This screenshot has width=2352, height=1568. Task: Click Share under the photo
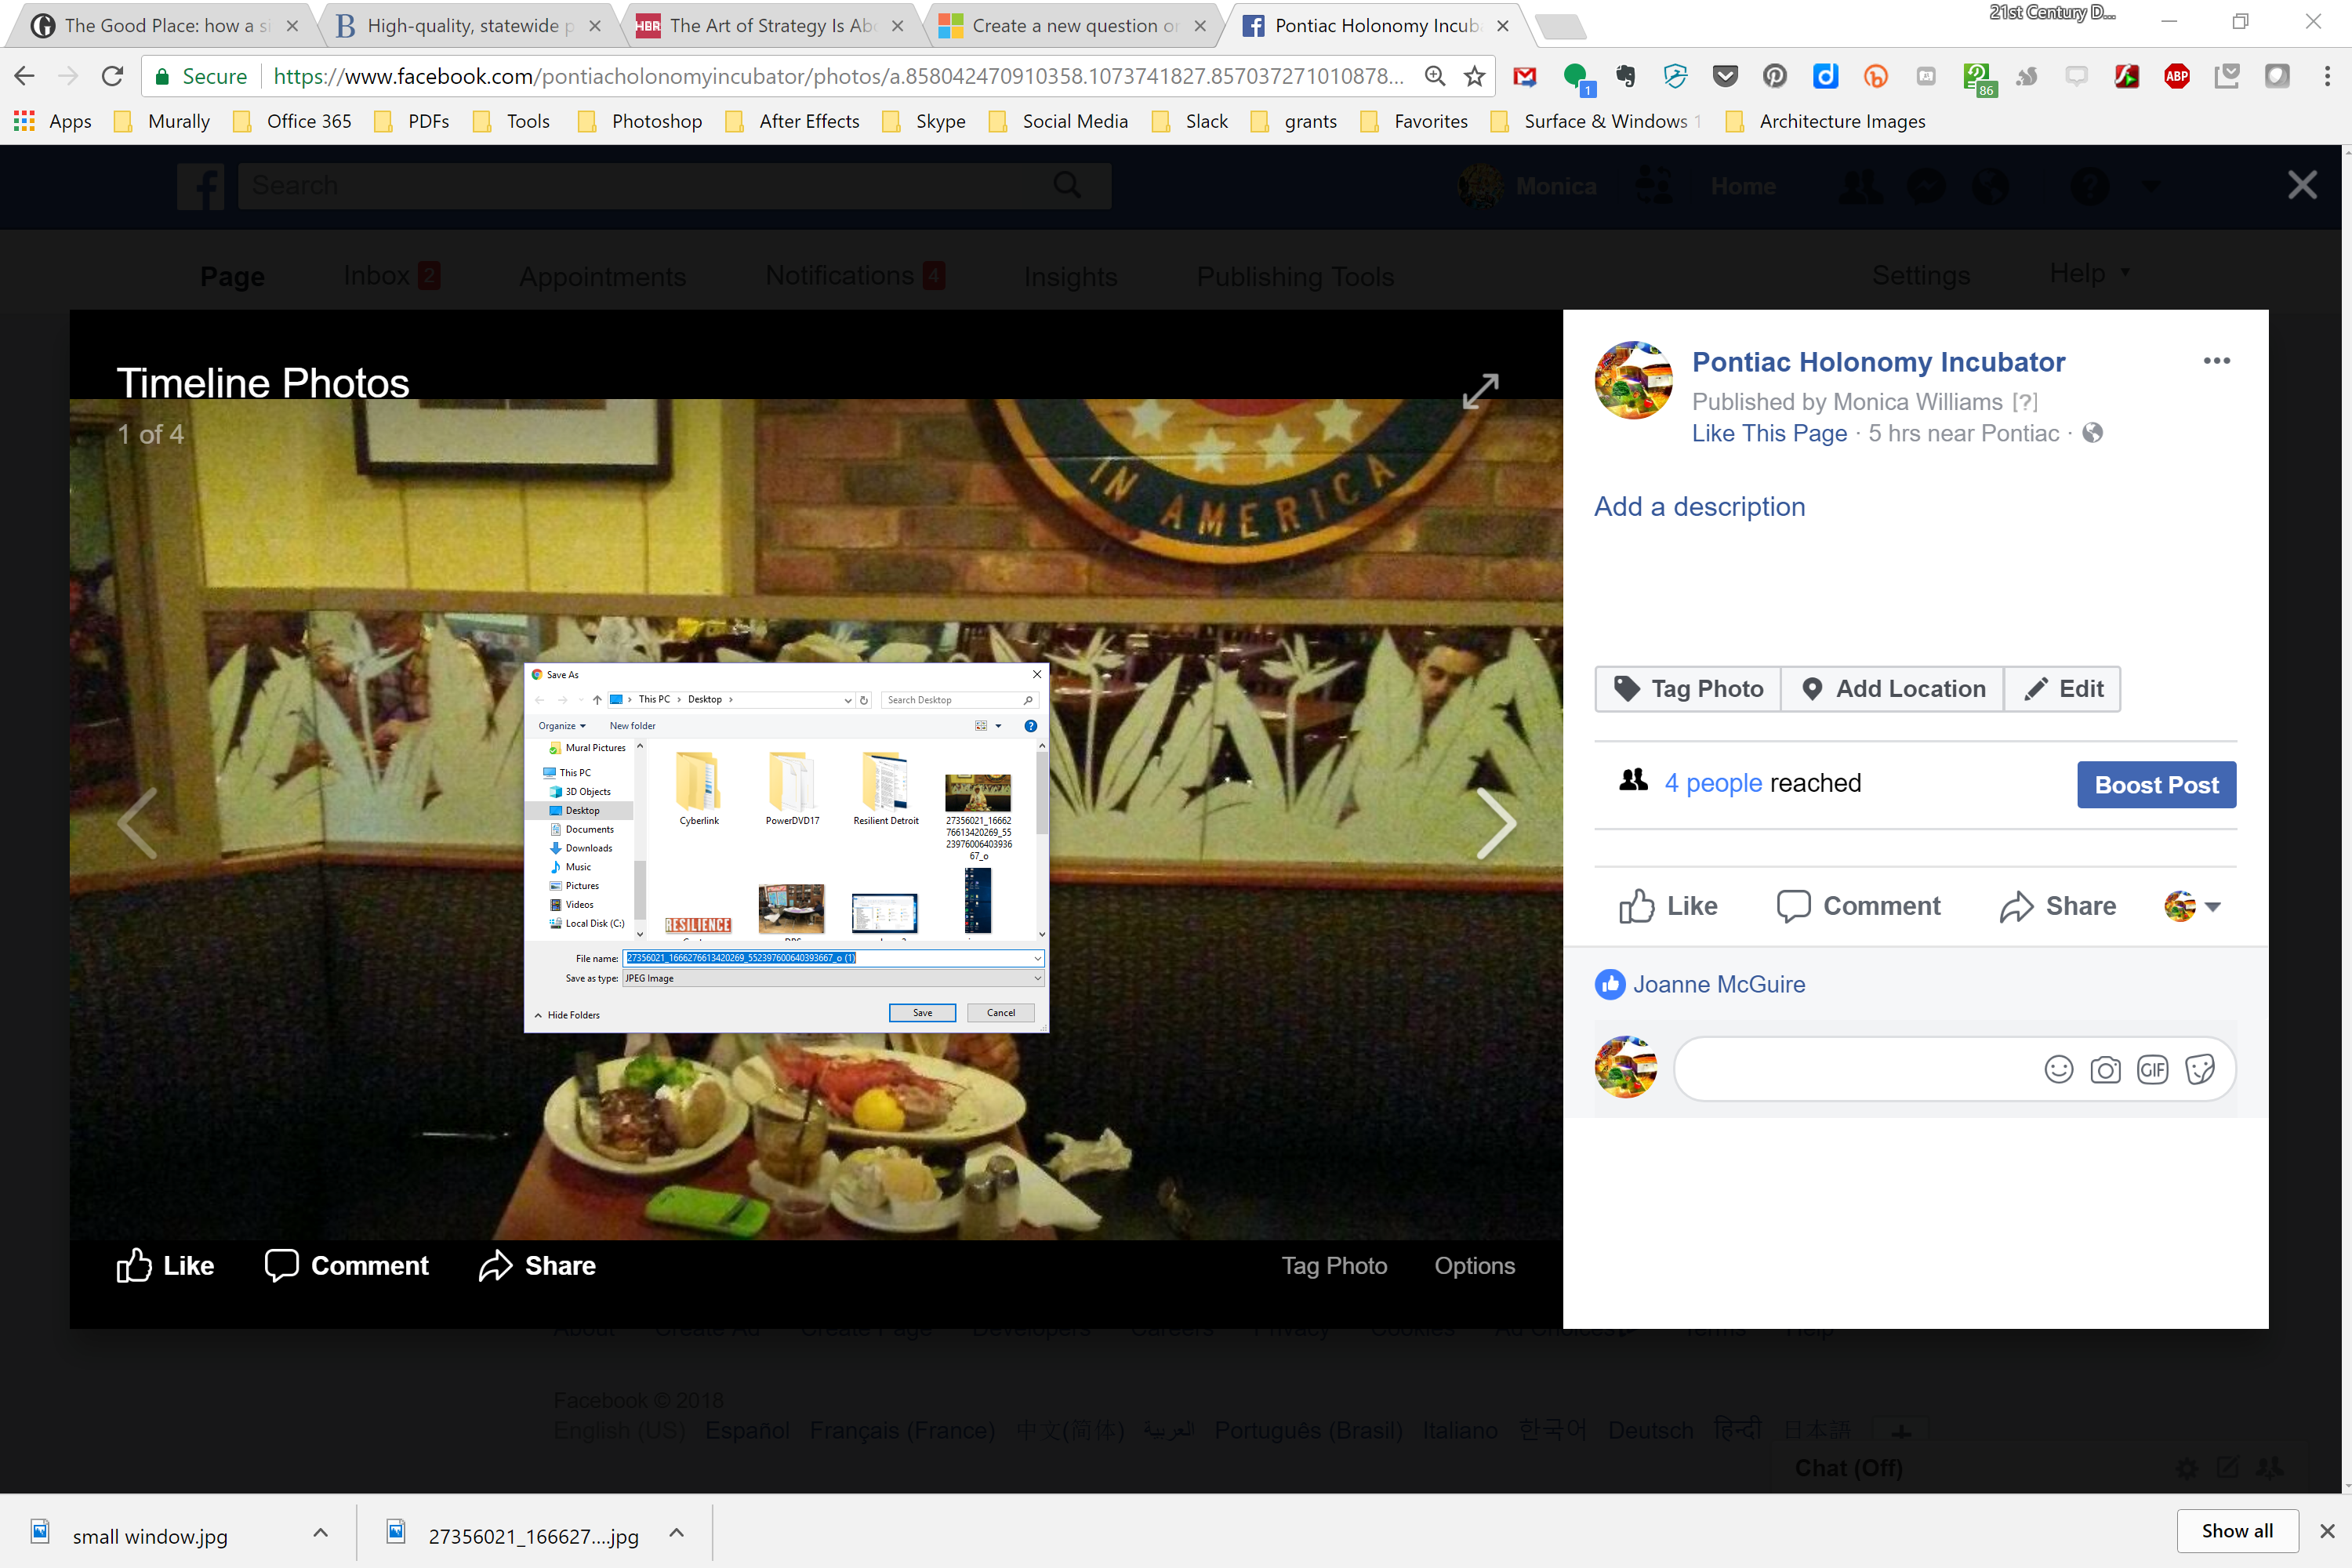pos(537,1266)
